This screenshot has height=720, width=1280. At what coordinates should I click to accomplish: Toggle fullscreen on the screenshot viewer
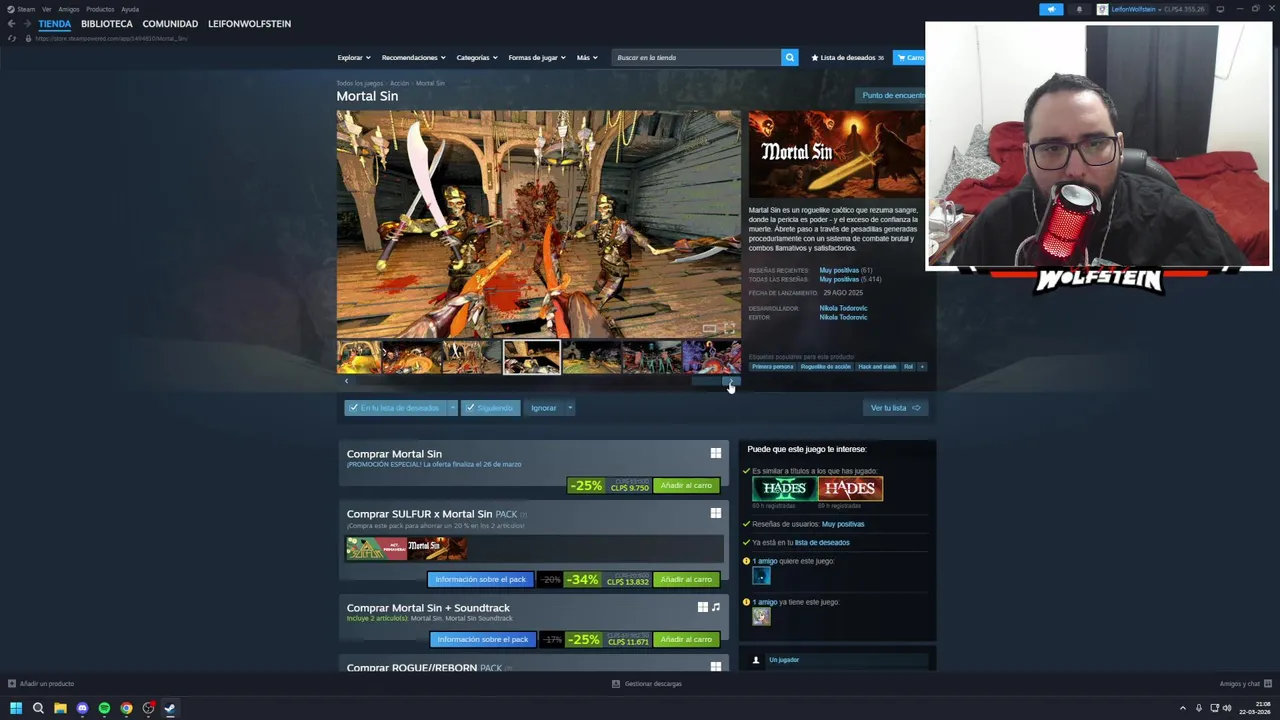[729, 328]
